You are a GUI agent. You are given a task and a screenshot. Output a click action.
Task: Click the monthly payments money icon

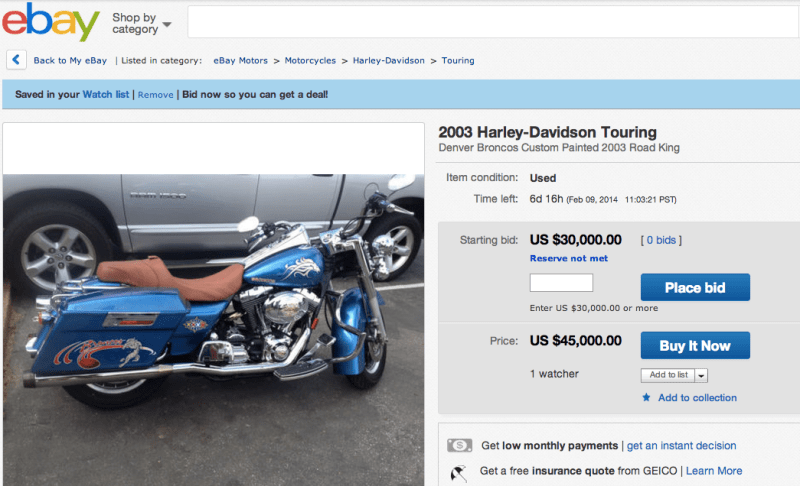point(459,445)
